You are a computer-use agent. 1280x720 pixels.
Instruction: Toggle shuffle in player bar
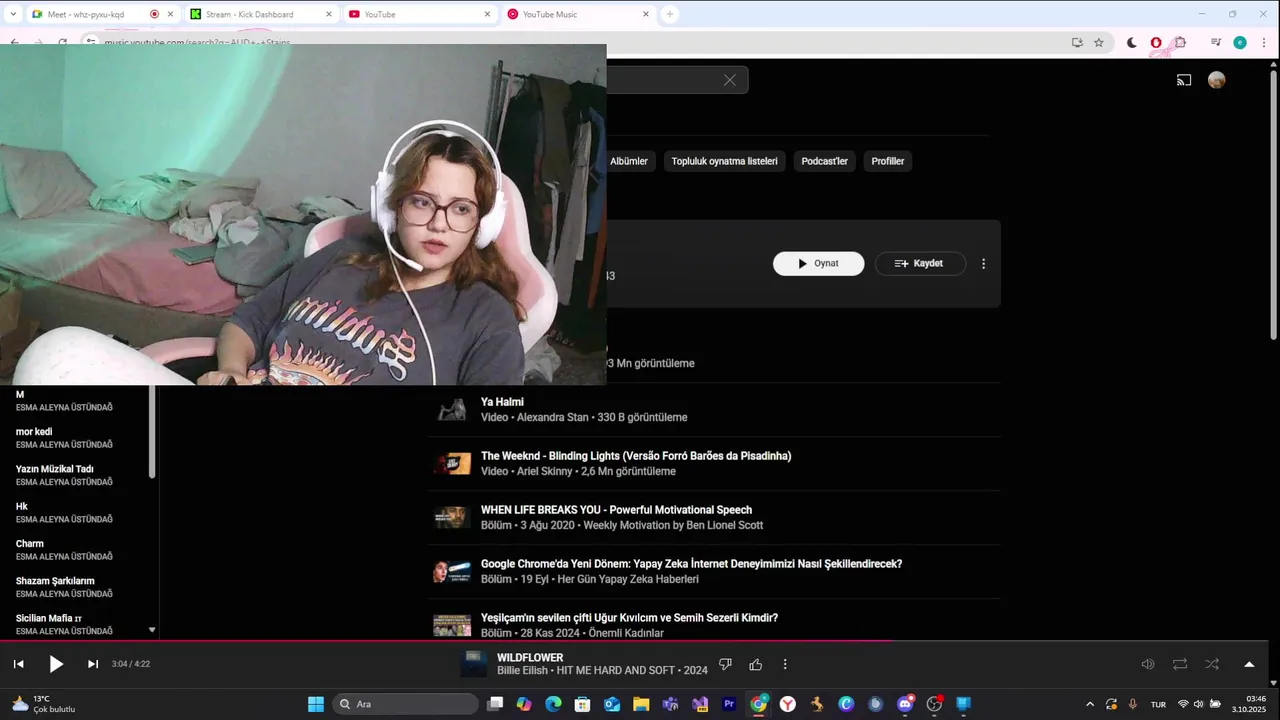pos(1212,664)
